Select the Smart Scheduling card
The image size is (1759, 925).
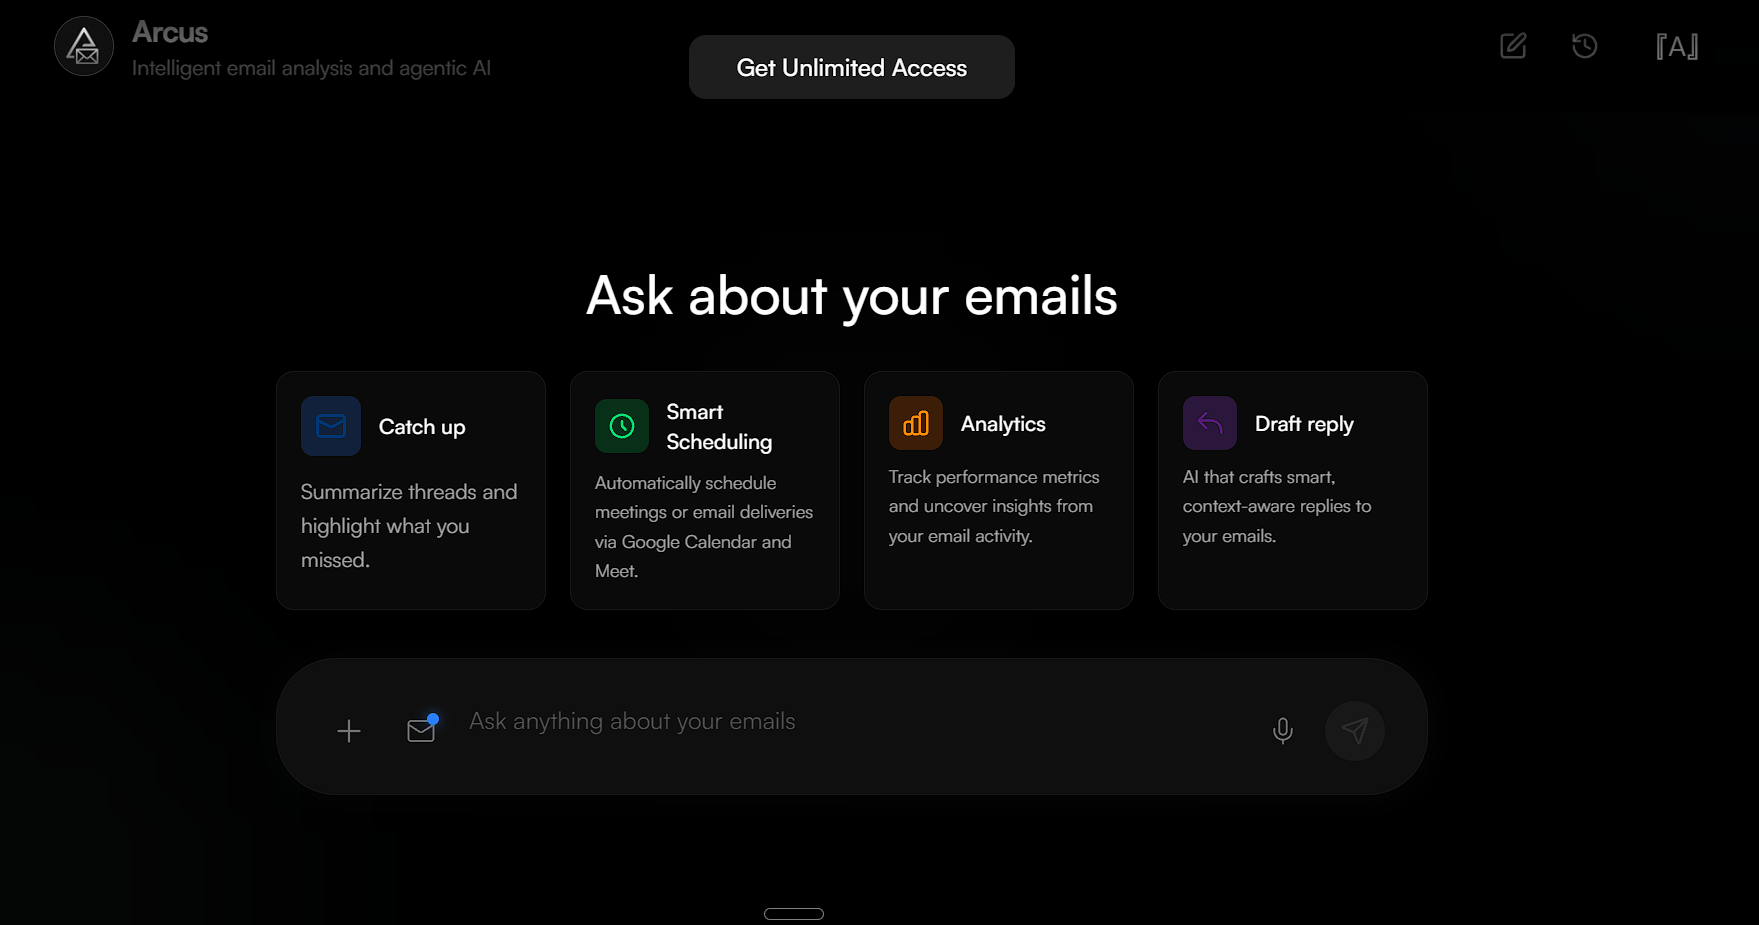(x=704, y=490)
